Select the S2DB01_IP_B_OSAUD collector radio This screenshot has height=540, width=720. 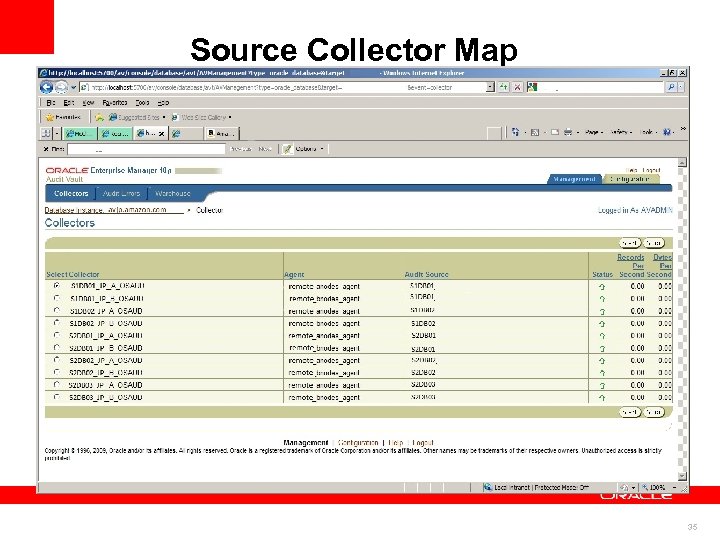[x=56, y=348]
